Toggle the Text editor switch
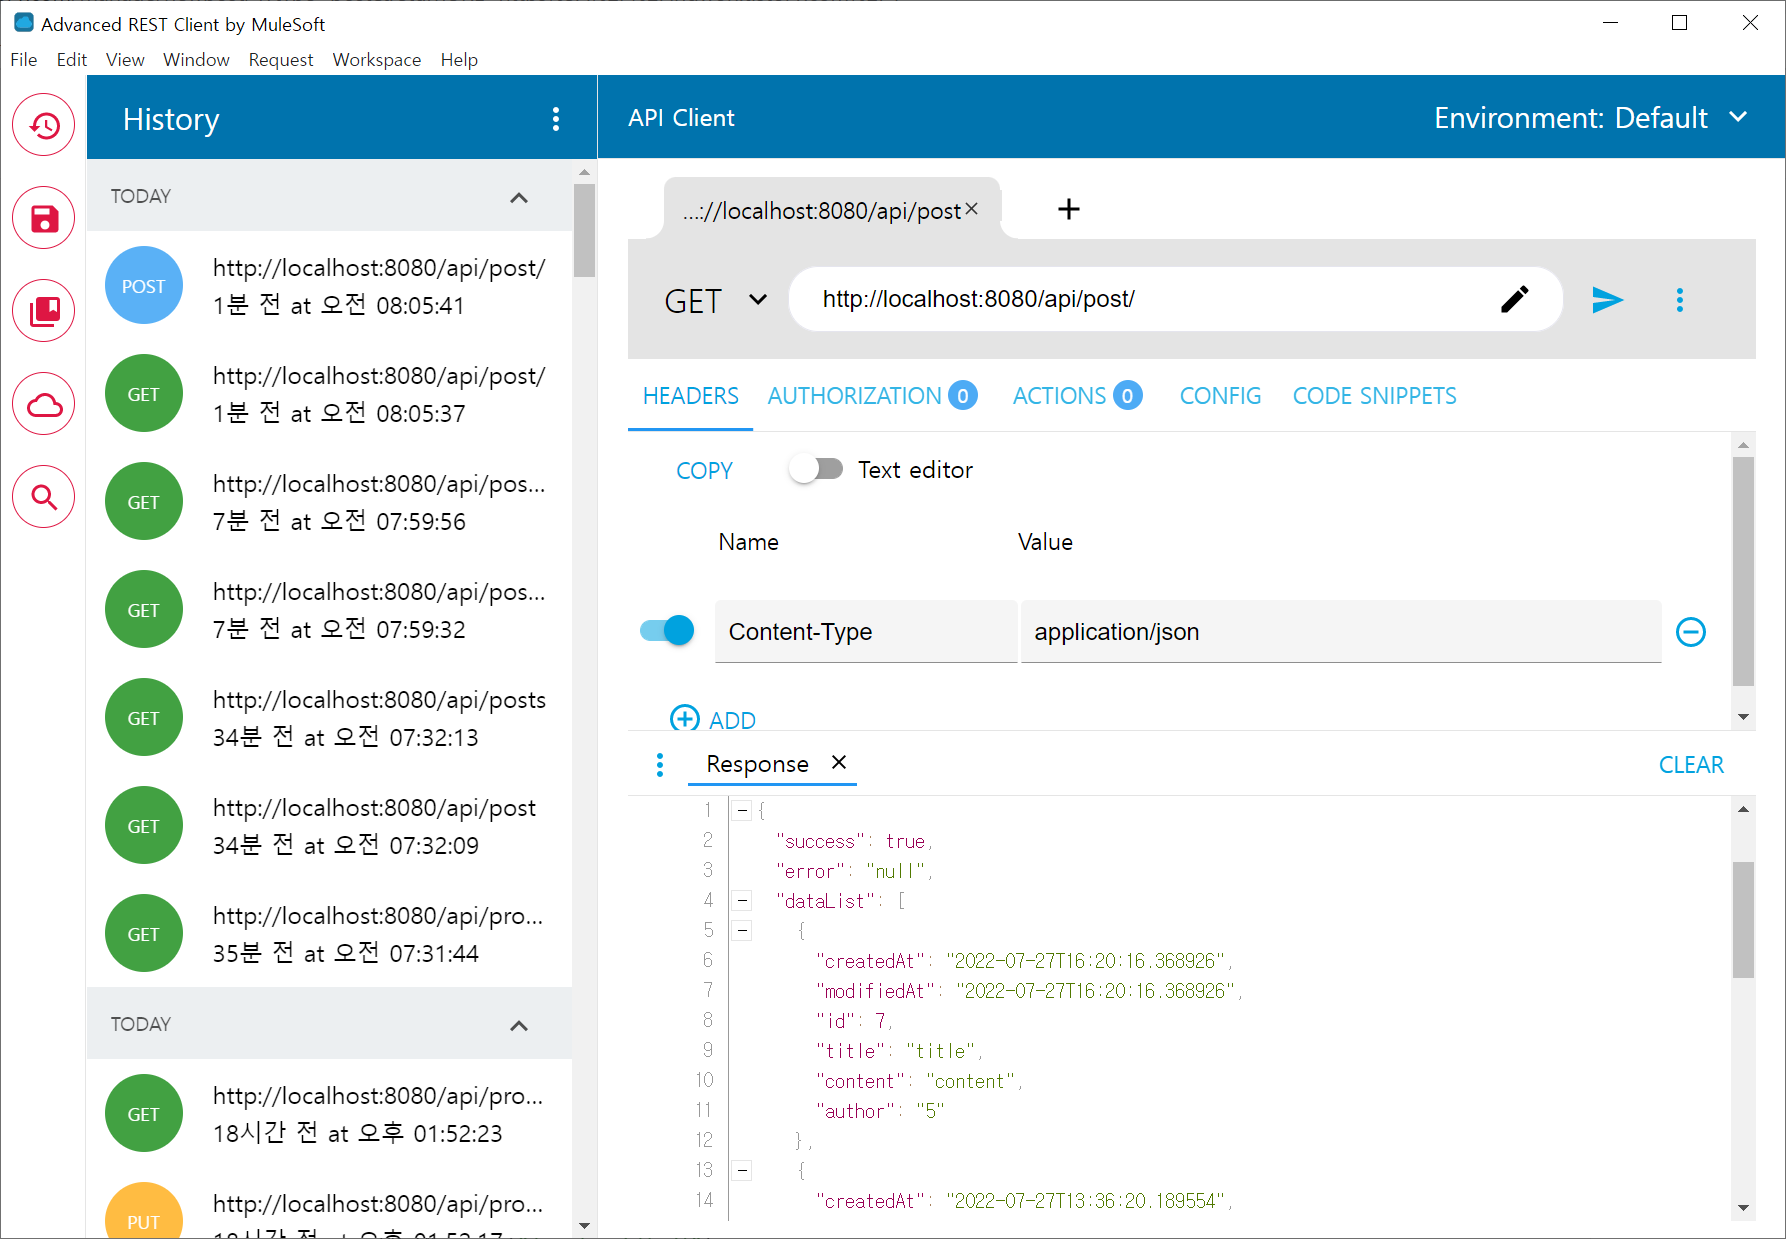 tap(816, 469)
